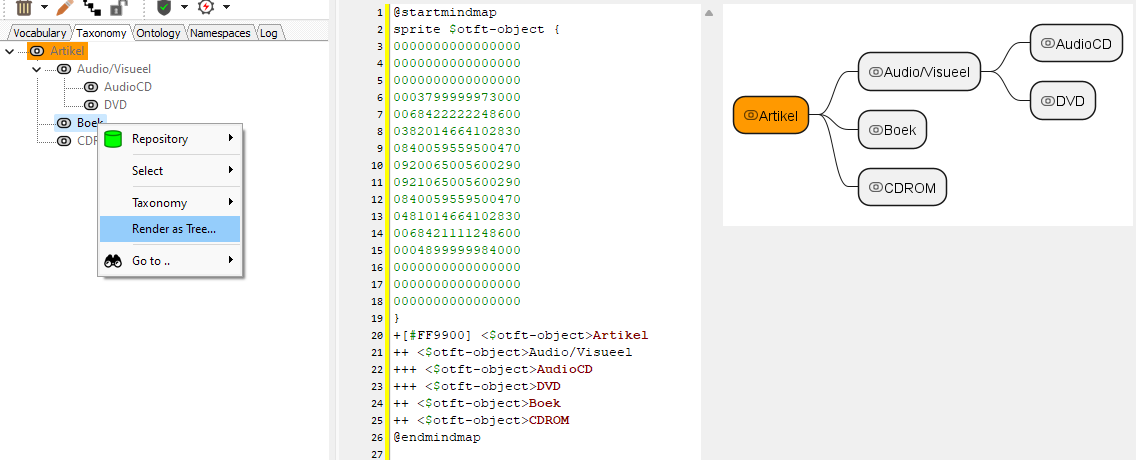The height and width of the screenshot is (460, 1136).
Task: Open the dropdown arrow beside the trash icon
Action: [44, 7]
